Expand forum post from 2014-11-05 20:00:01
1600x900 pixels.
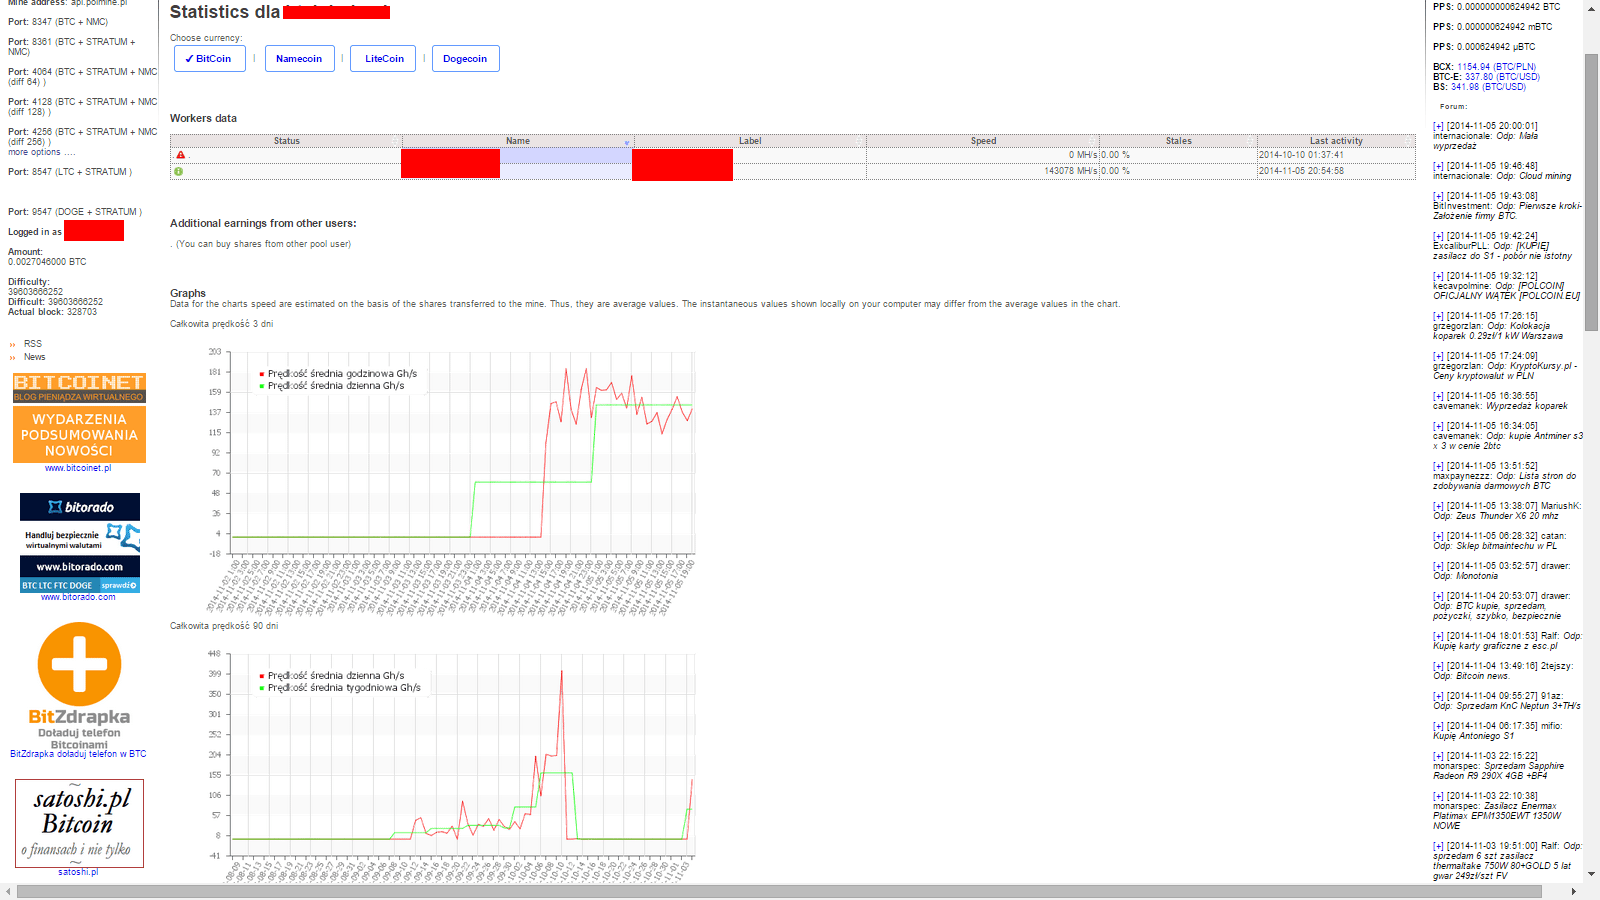click(1438, 126)
